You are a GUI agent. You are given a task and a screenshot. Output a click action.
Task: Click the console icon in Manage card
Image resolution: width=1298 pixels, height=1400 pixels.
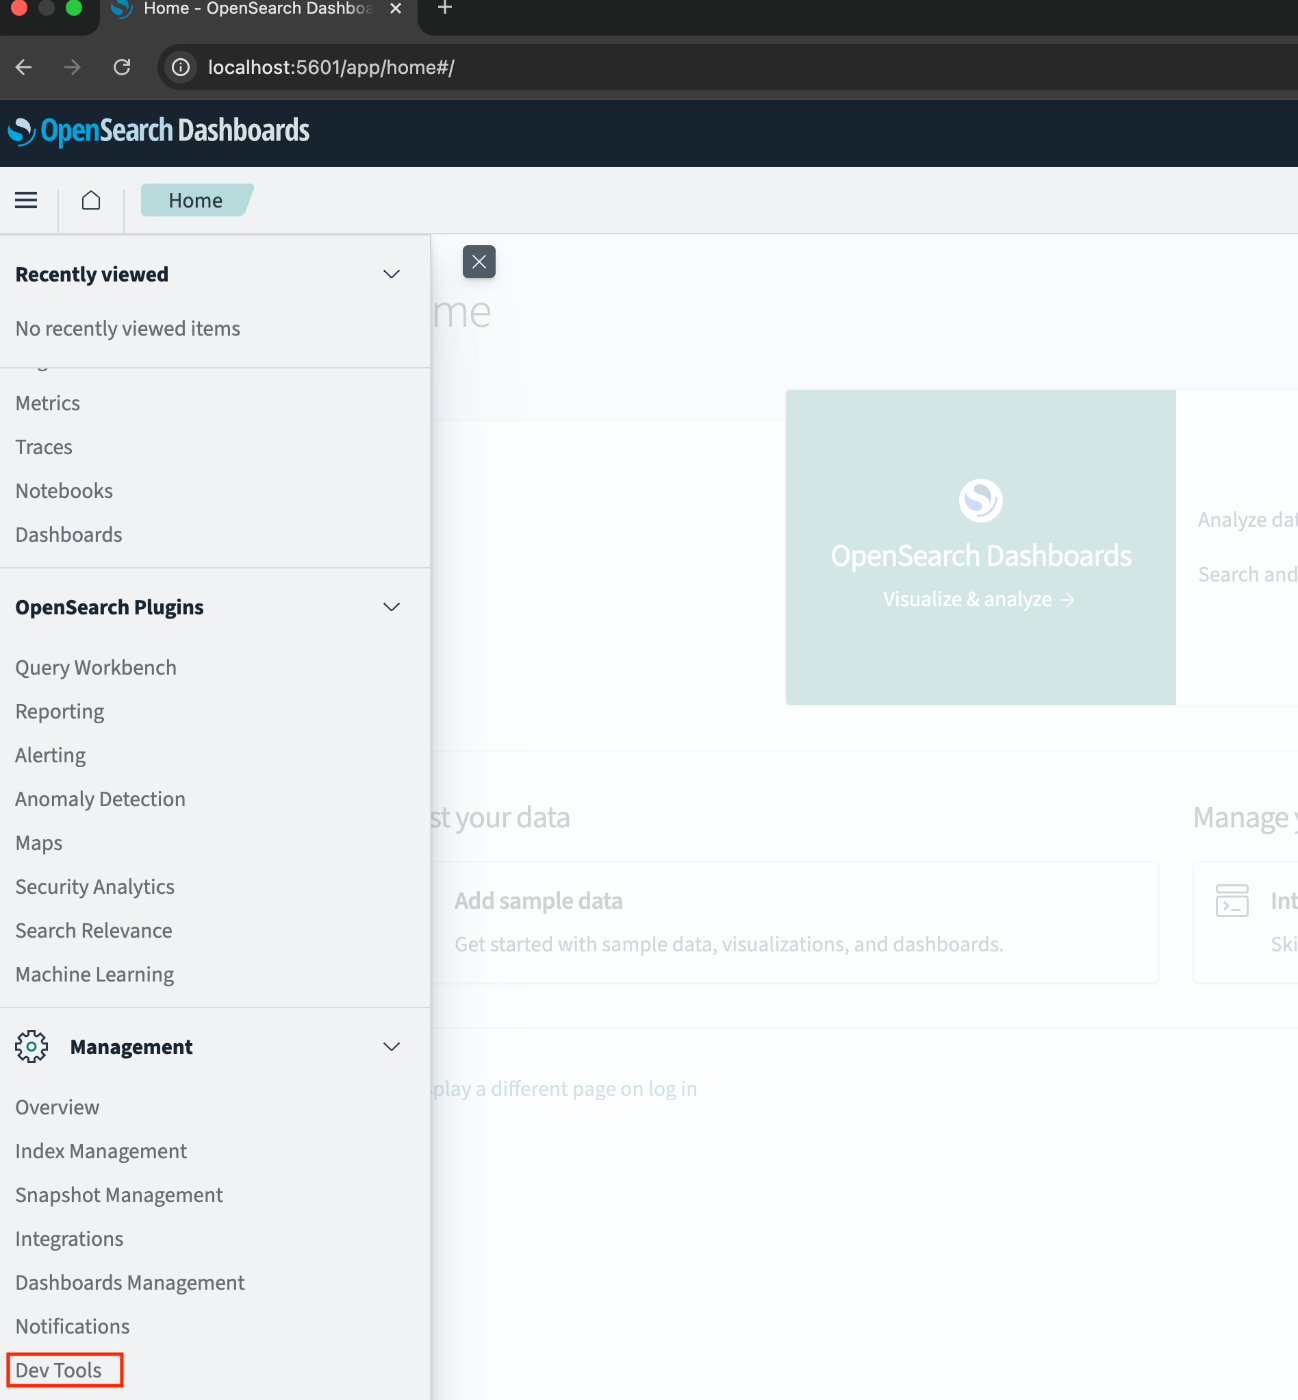pos(1232,900)
